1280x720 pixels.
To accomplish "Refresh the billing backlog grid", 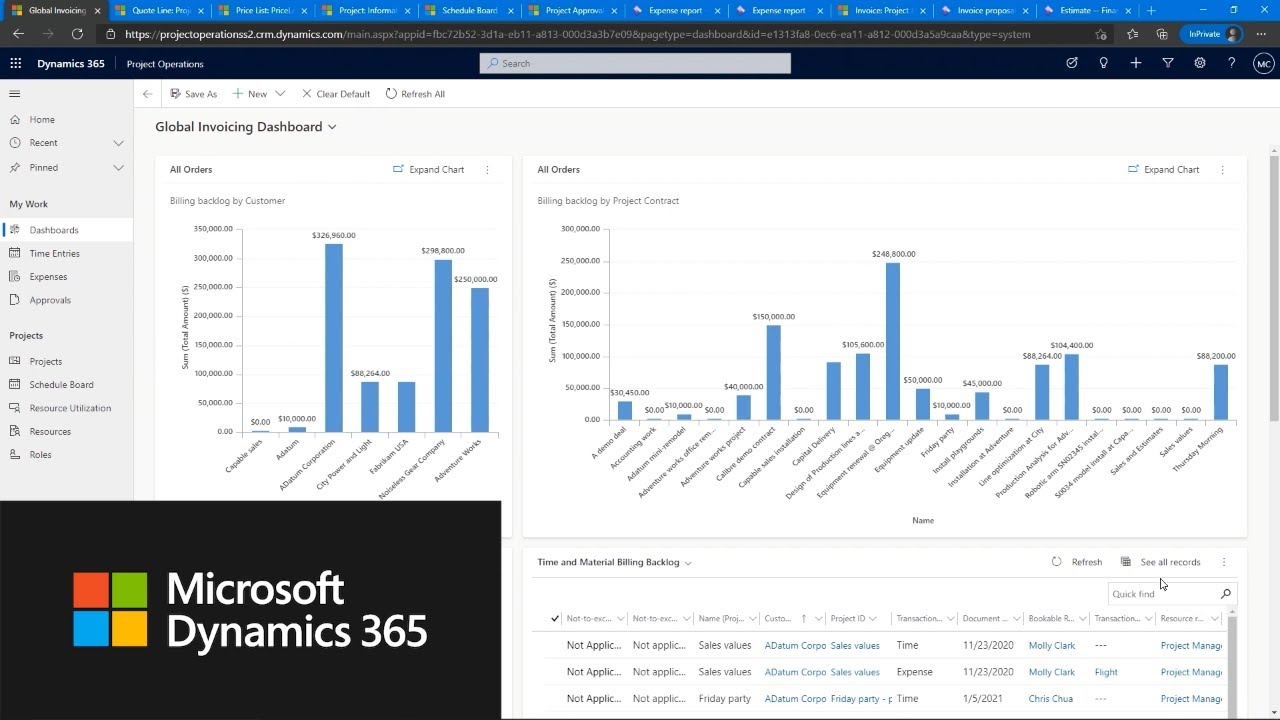I will point(1077,562).
